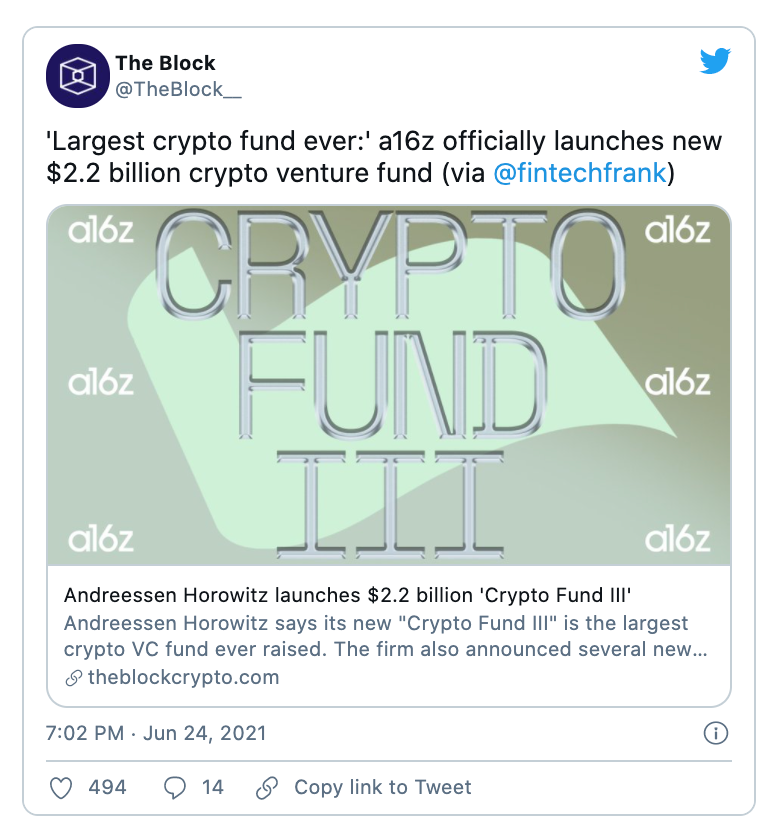
Task: Click The Block profile avatar
Action: [77, 76]
